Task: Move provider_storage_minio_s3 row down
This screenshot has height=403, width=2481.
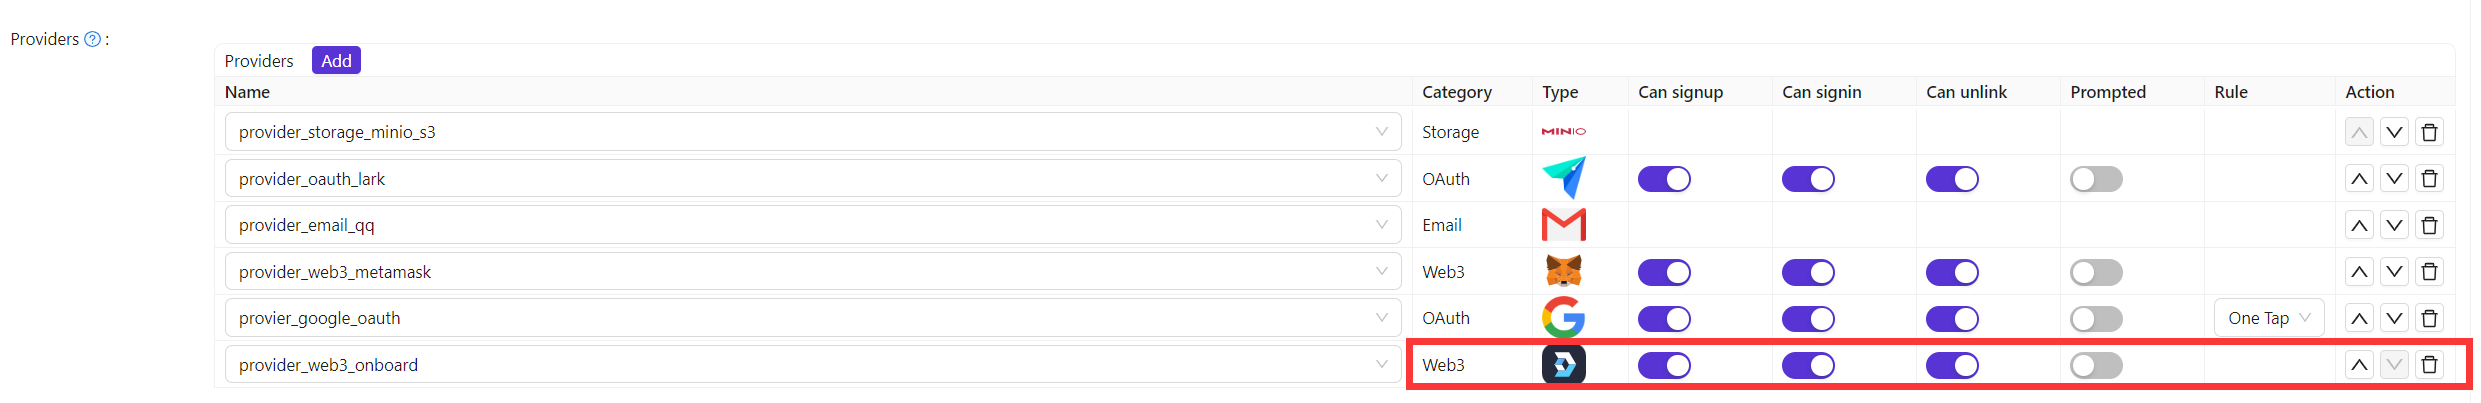Action: click(2394, 132)
